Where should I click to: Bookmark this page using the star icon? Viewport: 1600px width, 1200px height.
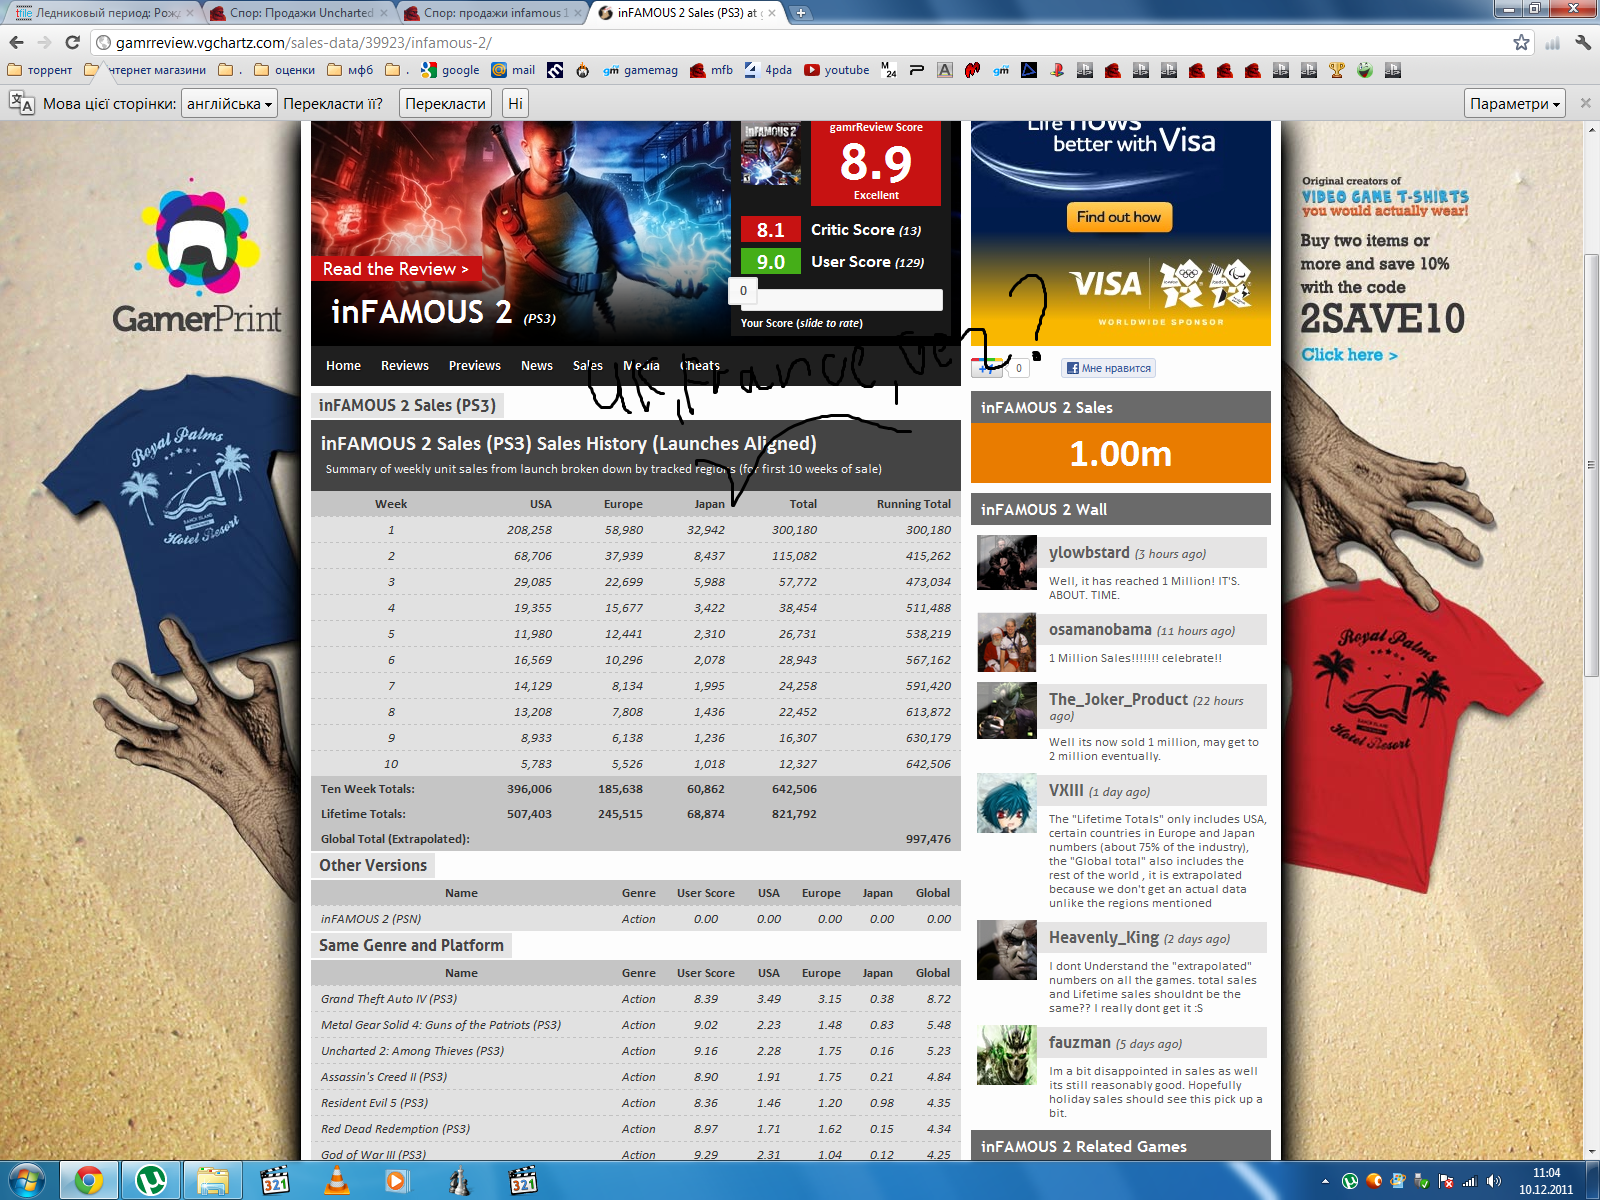1521,42
